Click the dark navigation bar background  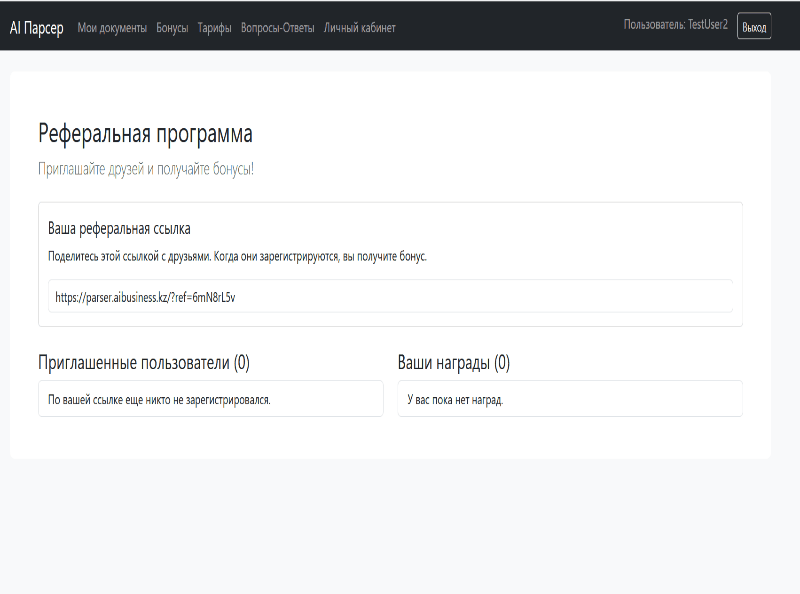pyautogui.click(x=500, y=27)
